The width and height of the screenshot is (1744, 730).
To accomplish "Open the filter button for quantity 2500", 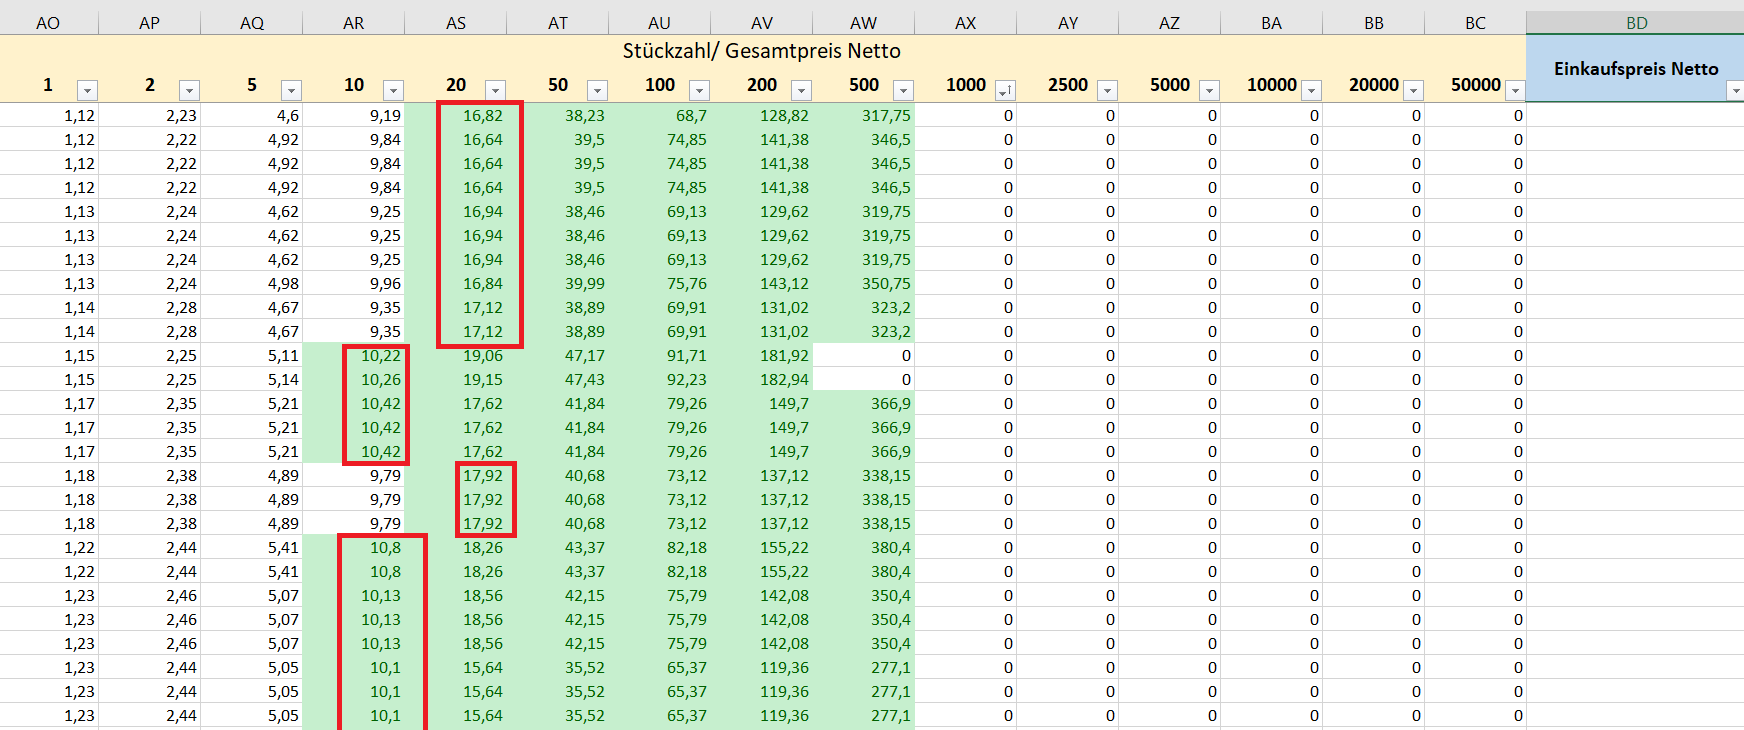I will click(x=1107, y=91).
